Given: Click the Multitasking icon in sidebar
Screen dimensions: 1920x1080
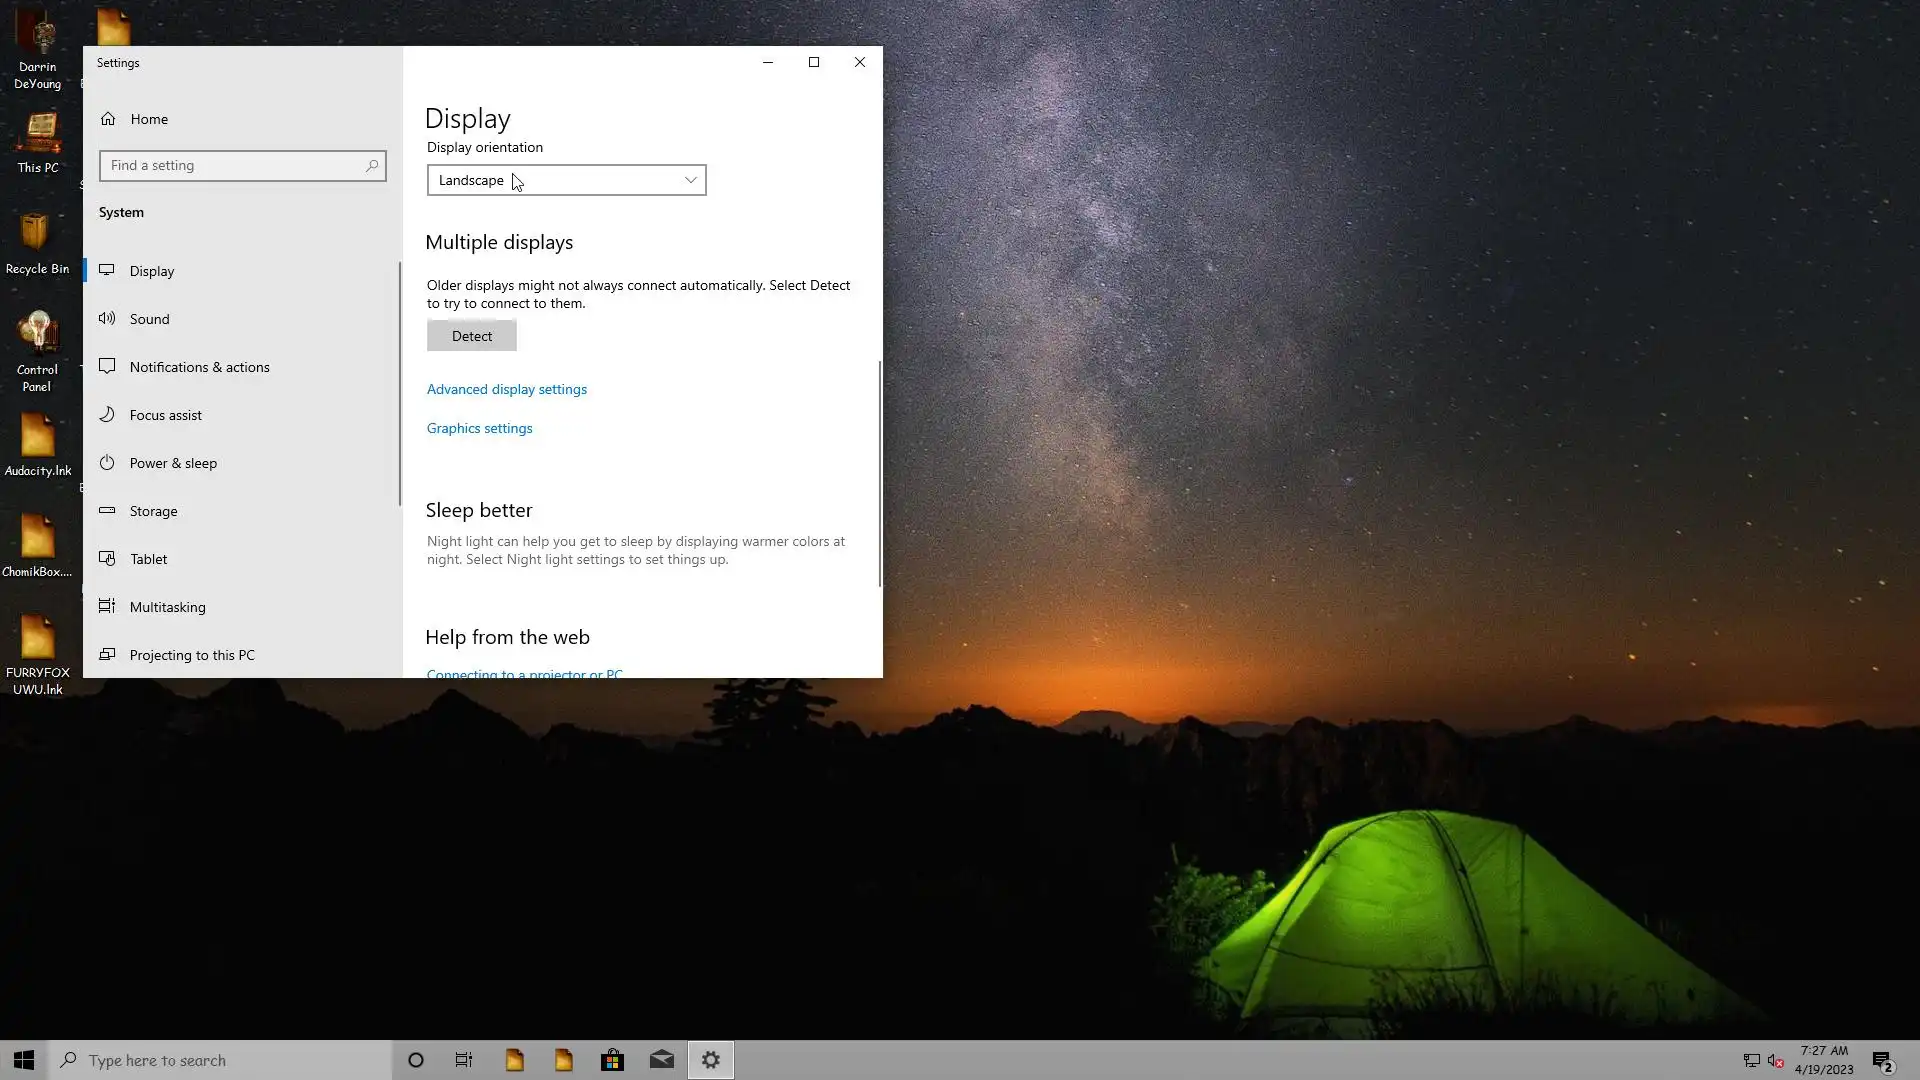Looking at the screenshot, I should [107, 606].
